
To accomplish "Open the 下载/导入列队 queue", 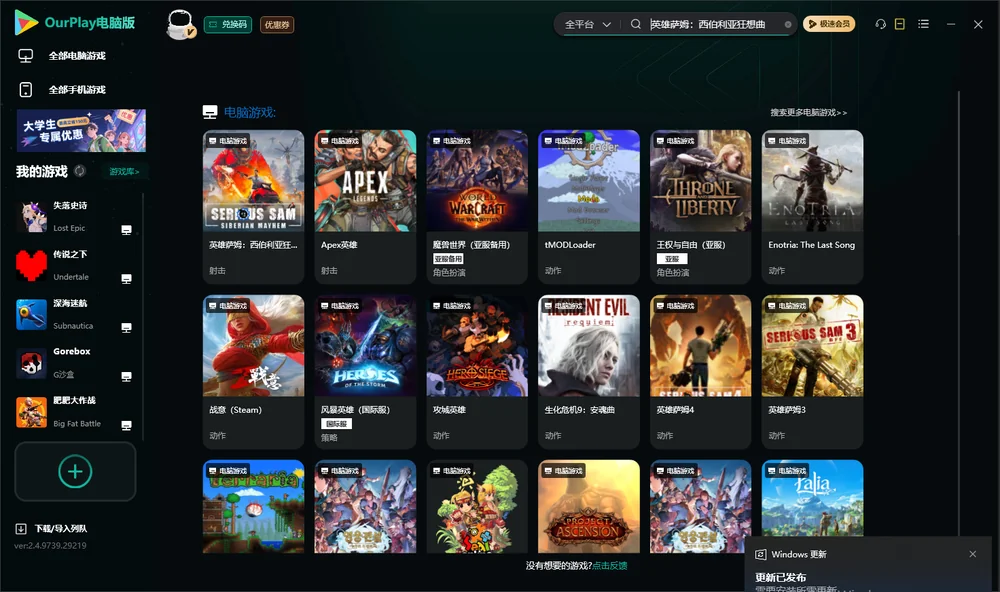I will click(x=52, y=529).
